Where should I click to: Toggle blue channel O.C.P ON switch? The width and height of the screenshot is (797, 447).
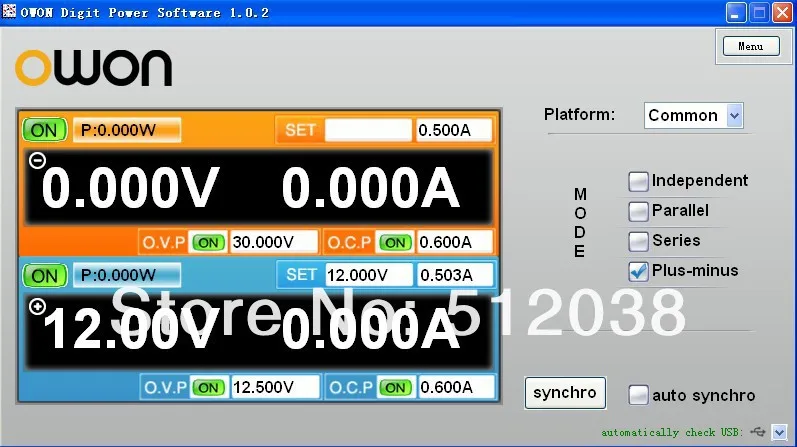(x=395, y=388)
